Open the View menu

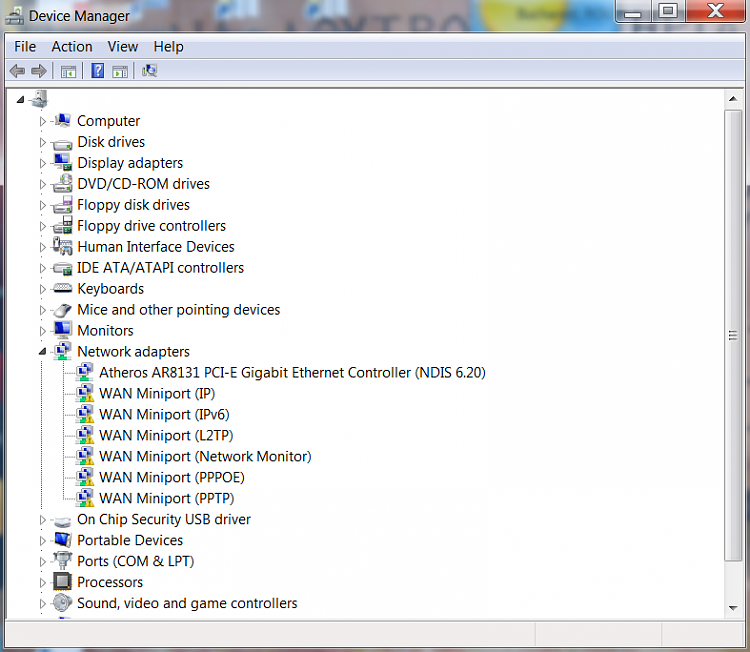pyautogui.click(x=122, y=47)
